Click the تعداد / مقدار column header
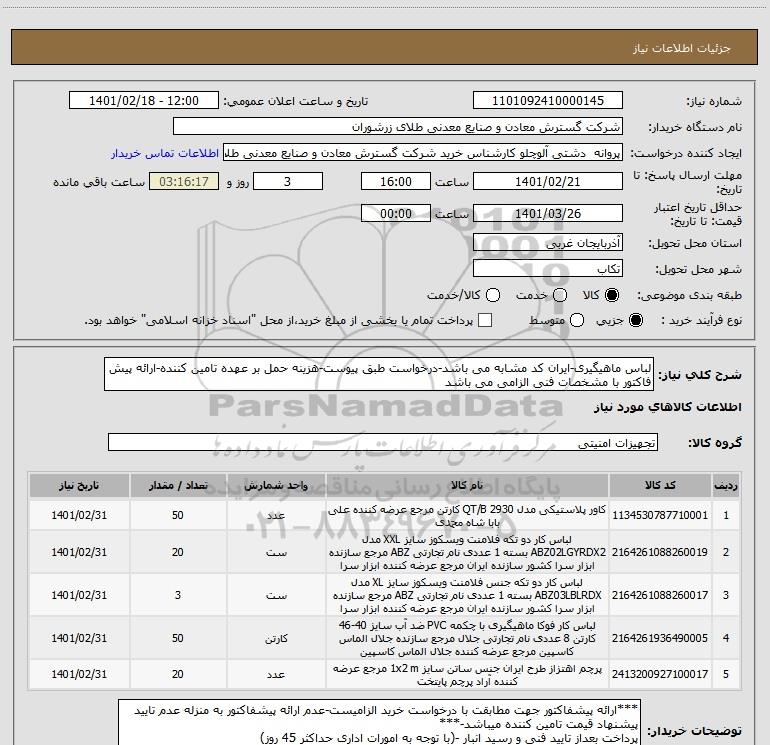The height and width of the screenshot is (745, 770). click(x=178, y=485)
